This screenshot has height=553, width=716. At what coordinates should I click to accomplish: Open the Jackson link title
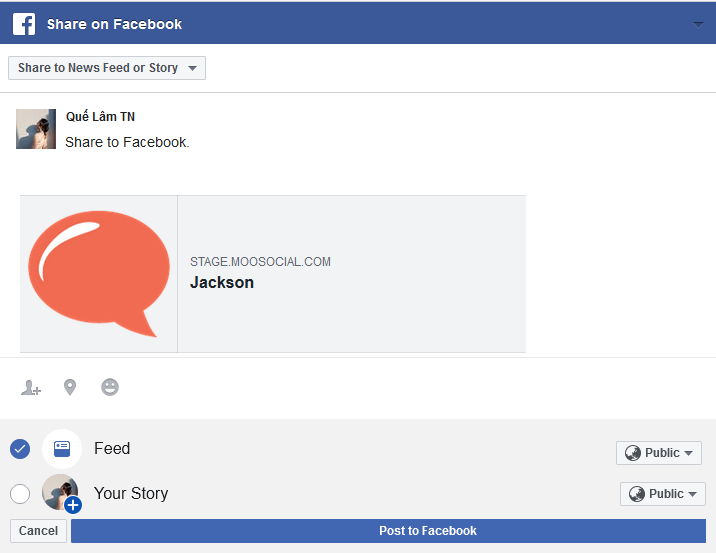222,282
